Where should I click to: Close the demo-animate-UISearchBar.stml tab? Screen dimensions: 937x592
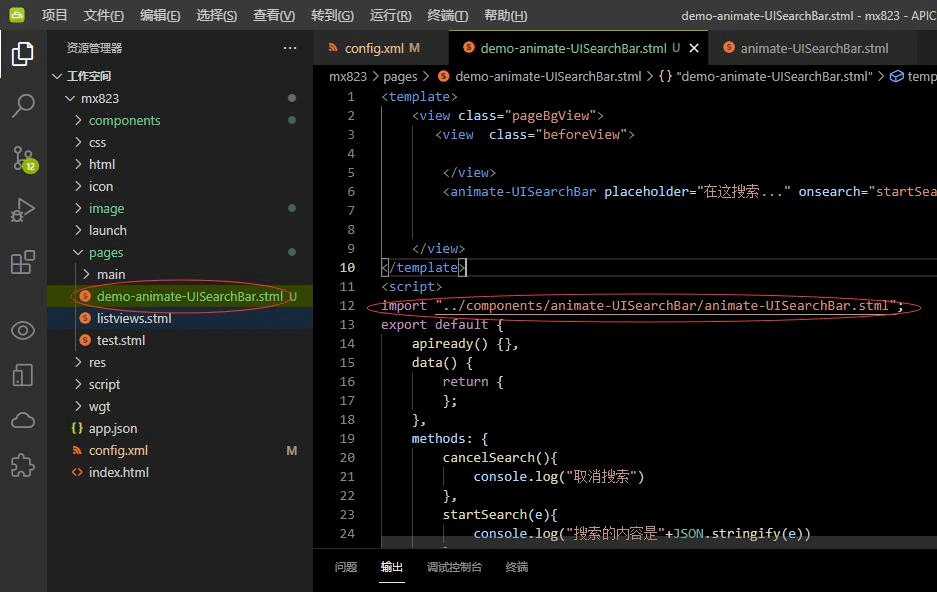pyautogui.click(x=694, y=48)
